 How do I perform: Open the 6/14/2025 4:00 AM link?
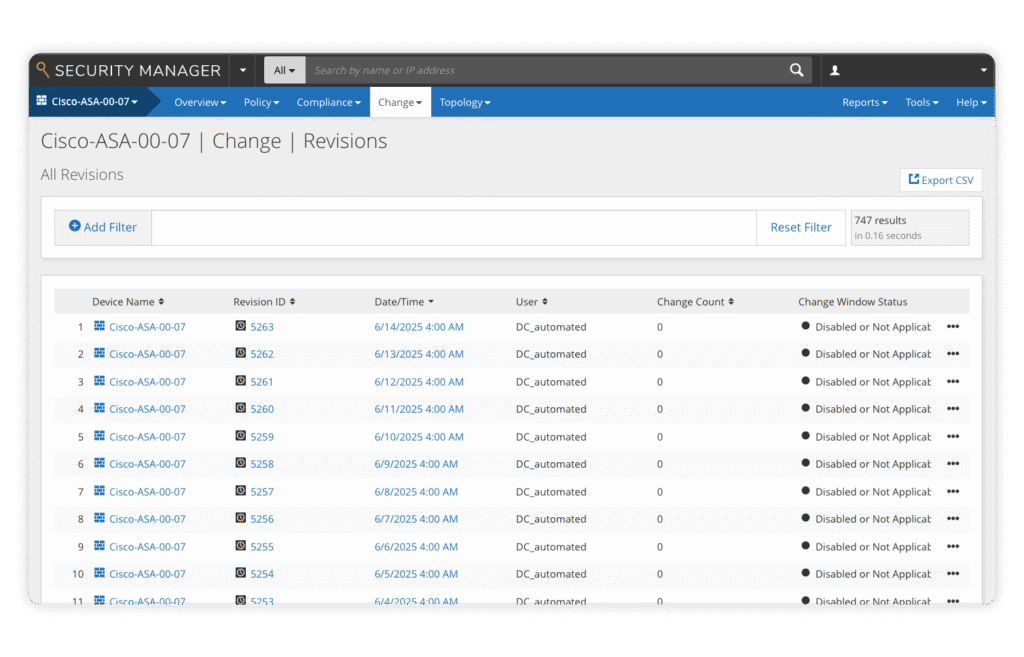[x=419, y=327]
